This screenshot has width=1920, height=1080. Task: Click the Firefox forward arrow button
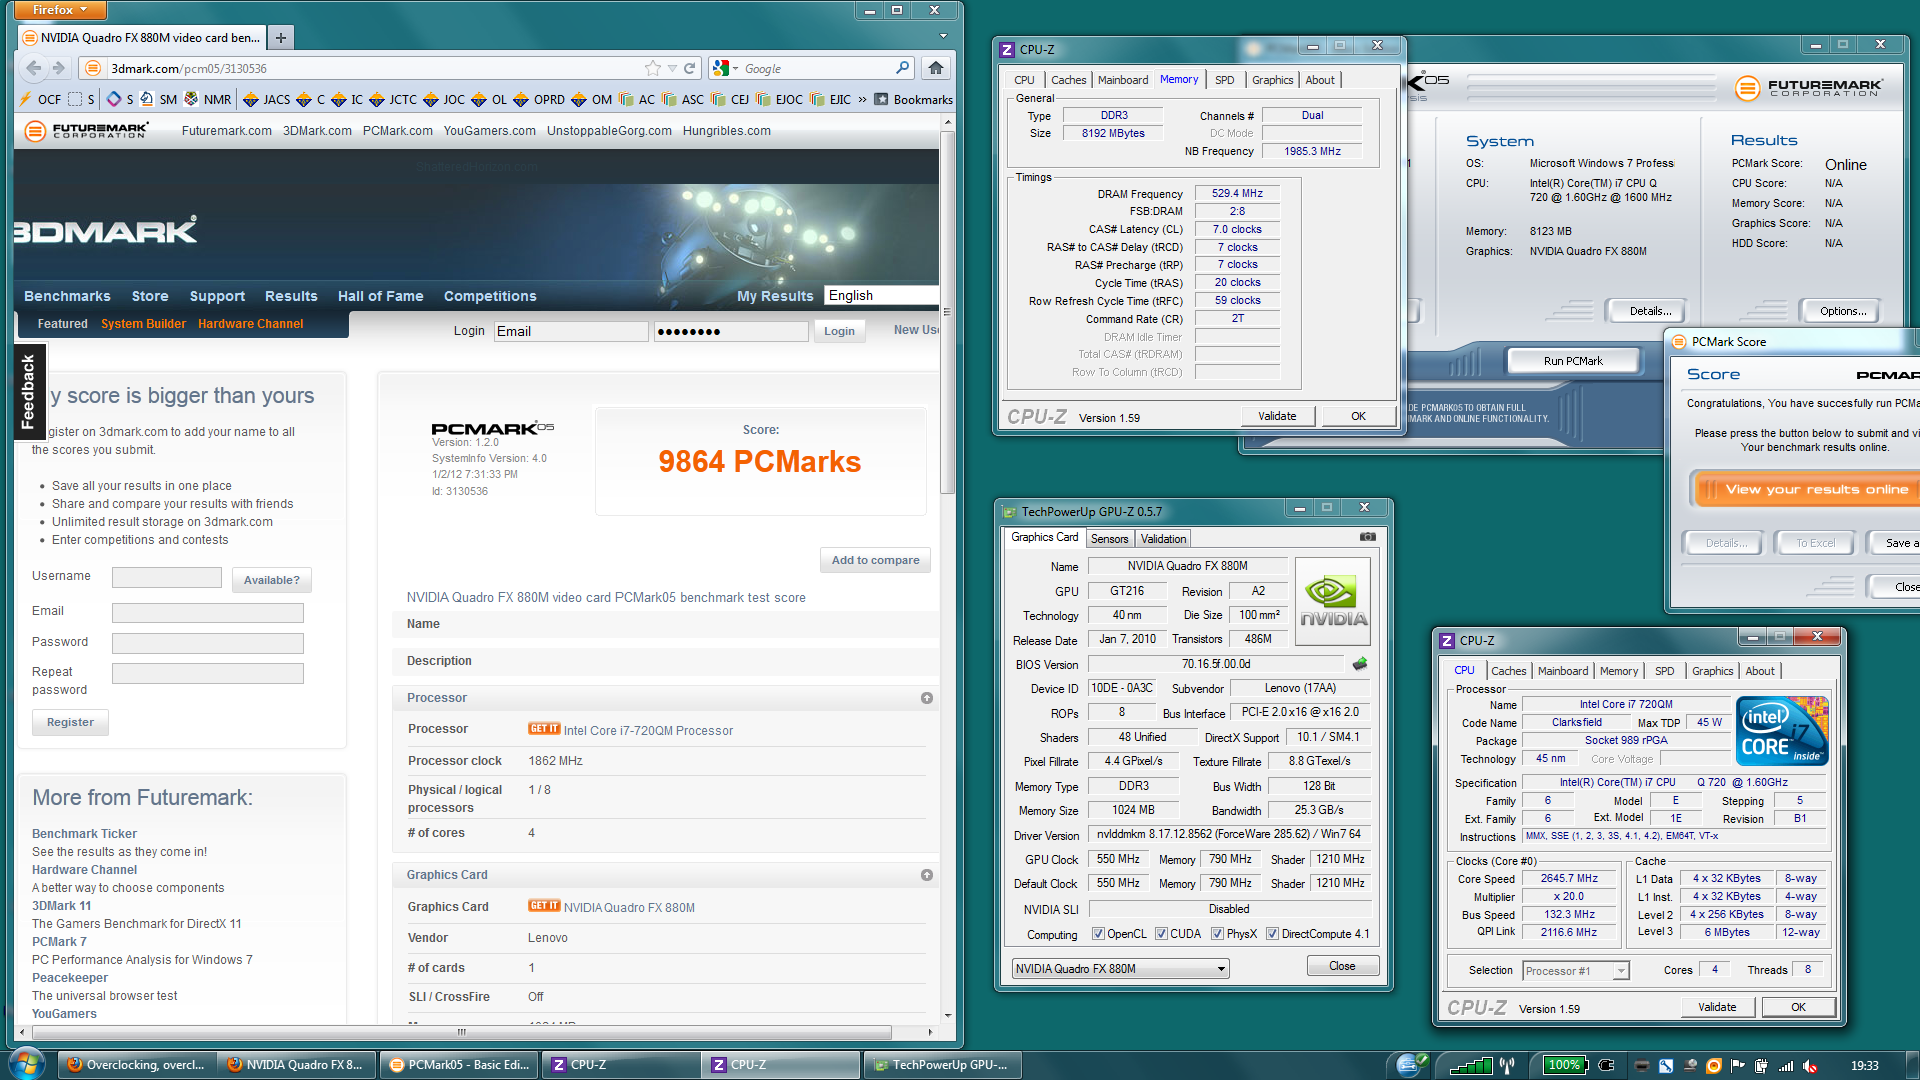click(59, 68)
